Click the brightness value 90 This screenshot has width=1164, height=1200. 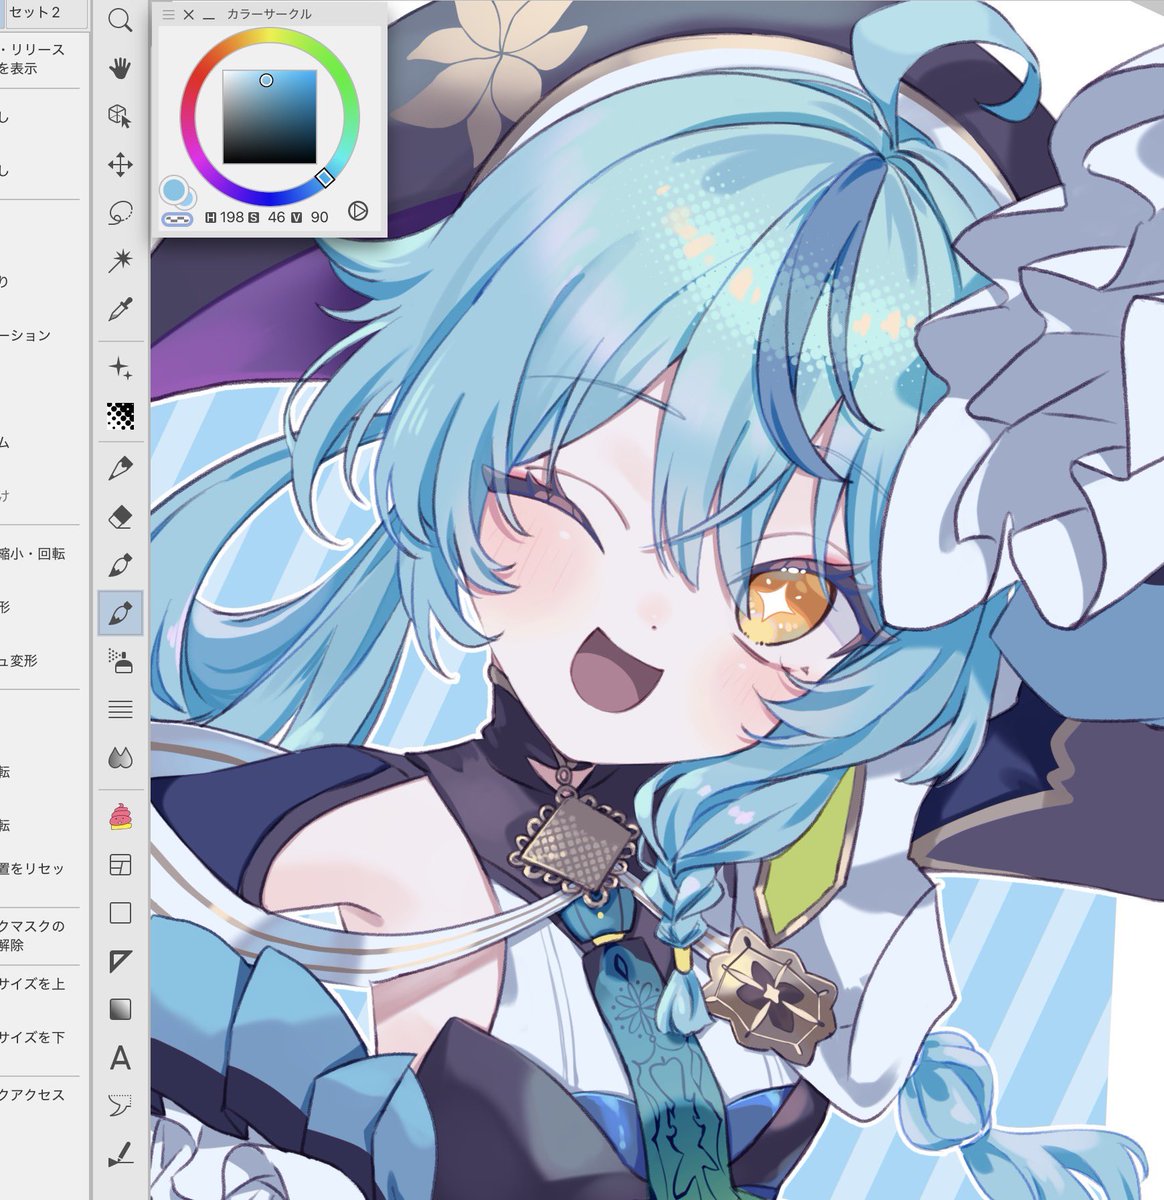click(320, 217)
